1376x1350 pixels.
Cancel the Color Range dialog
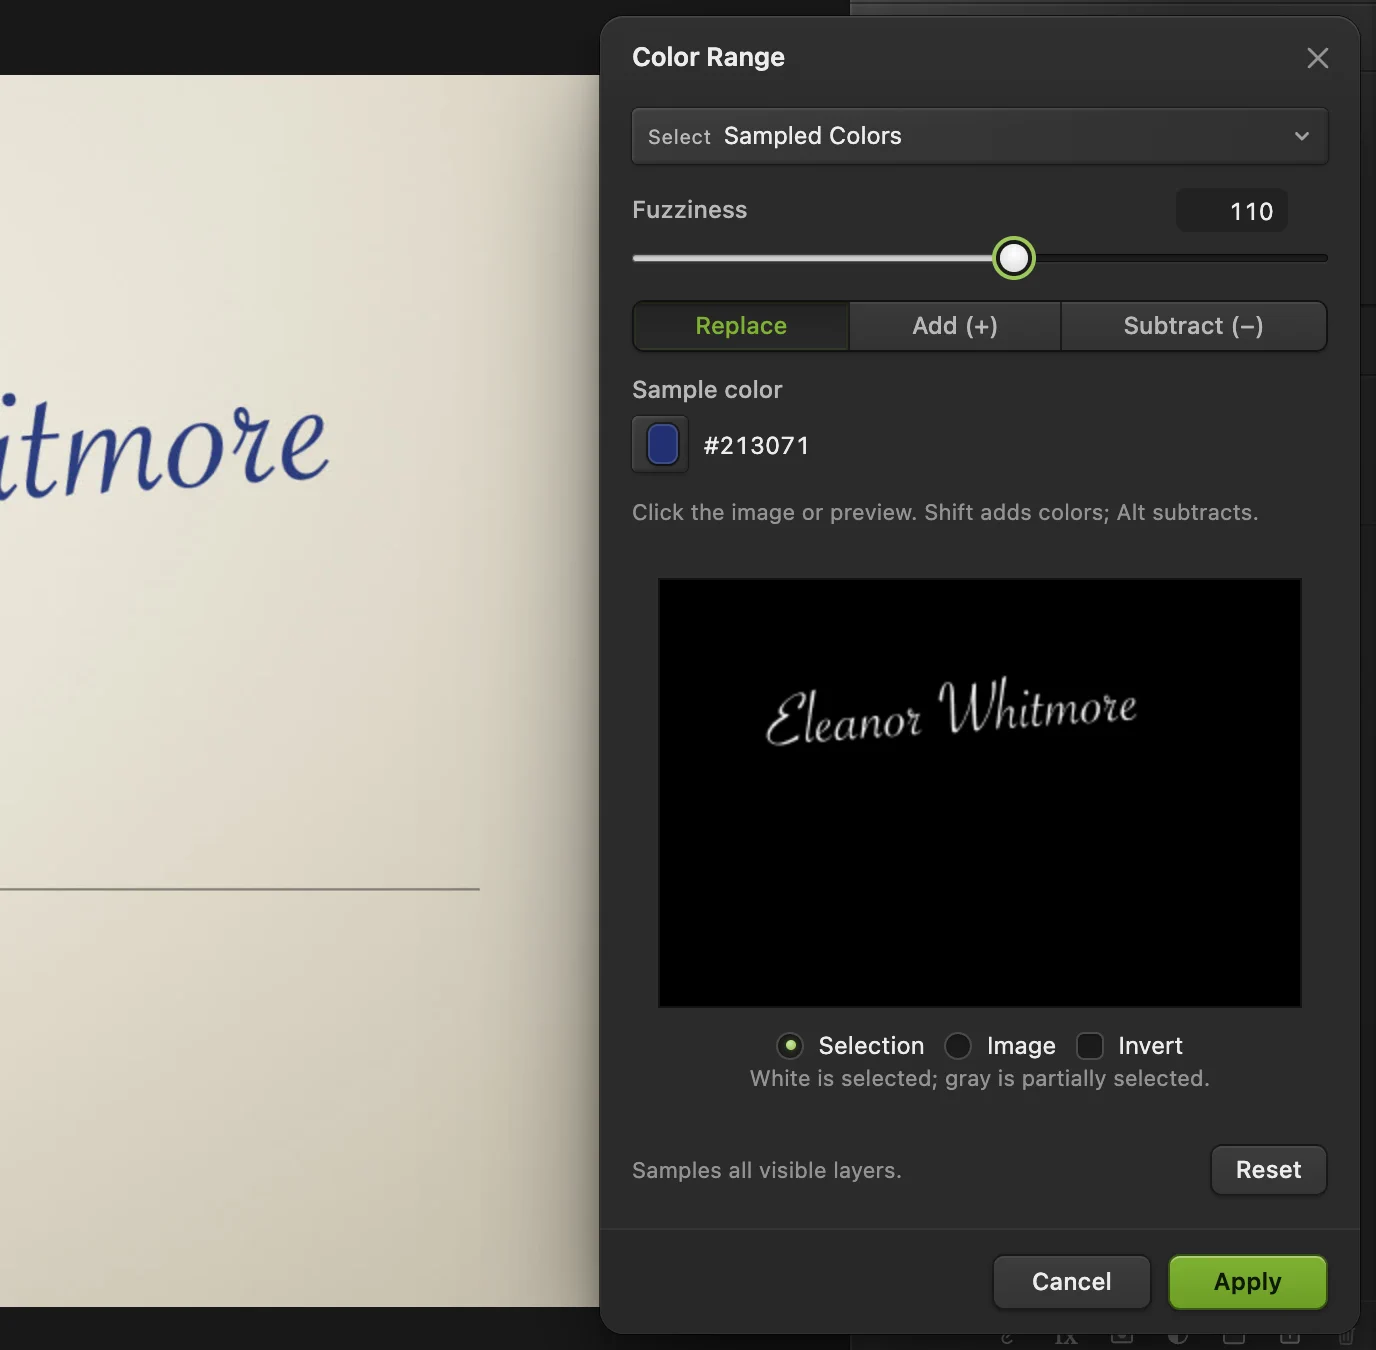(x=1071, y=1282)
